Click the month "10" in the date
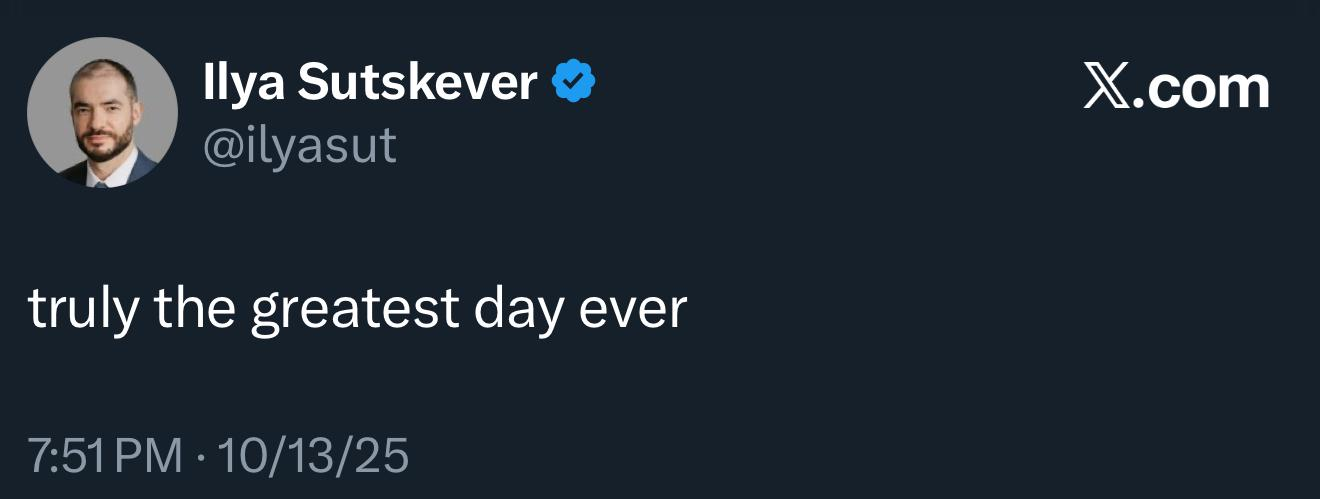1320x499 pixels. tap(238, 456)
